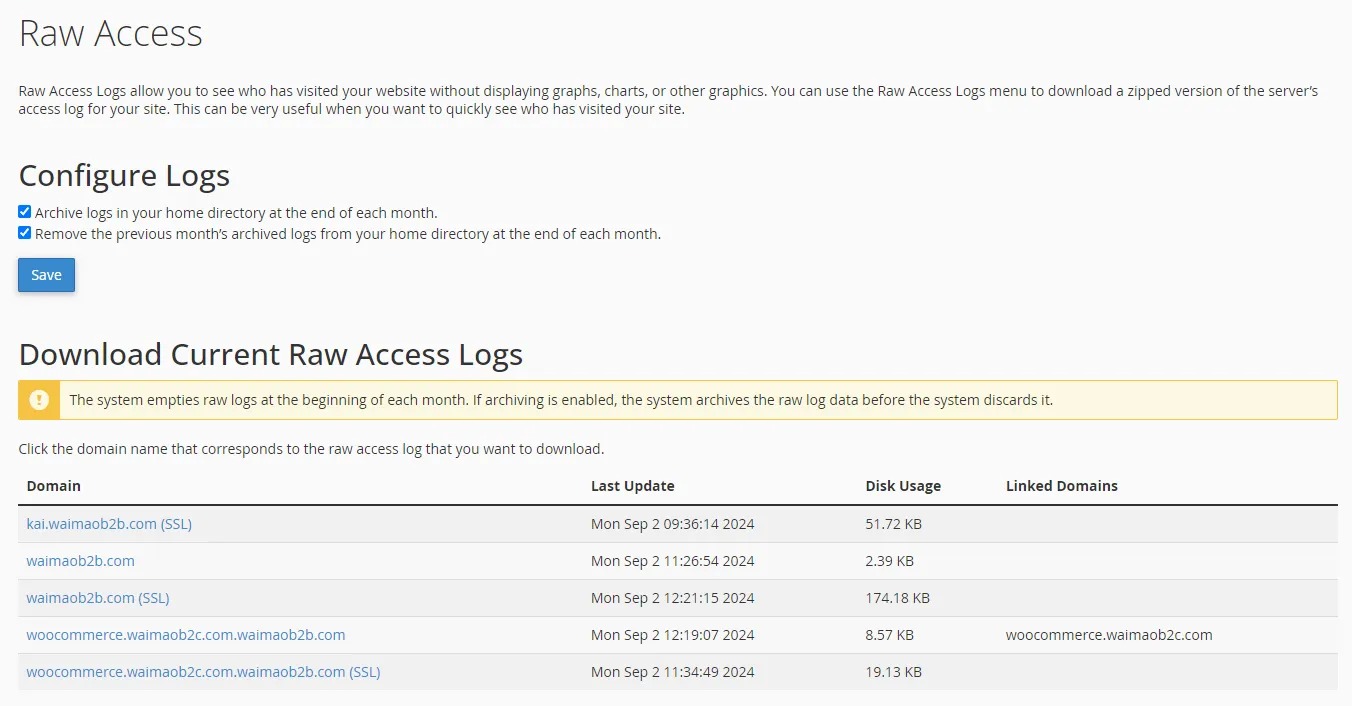This screenshot has width=1352, height=706.
Task: Click woocommerce.waimaob2c.com.waimaob2b.com log link
Action: 186,634
